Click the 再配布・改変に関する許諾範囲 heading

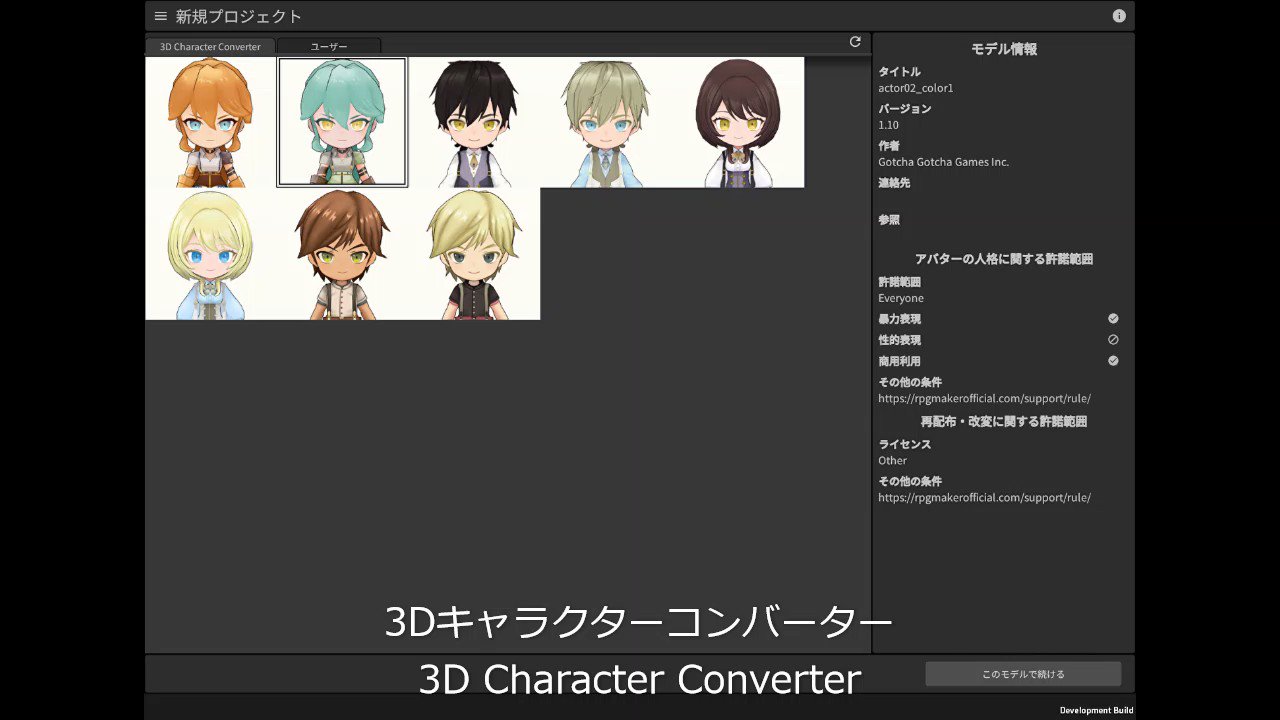(x=1003, y=422)
